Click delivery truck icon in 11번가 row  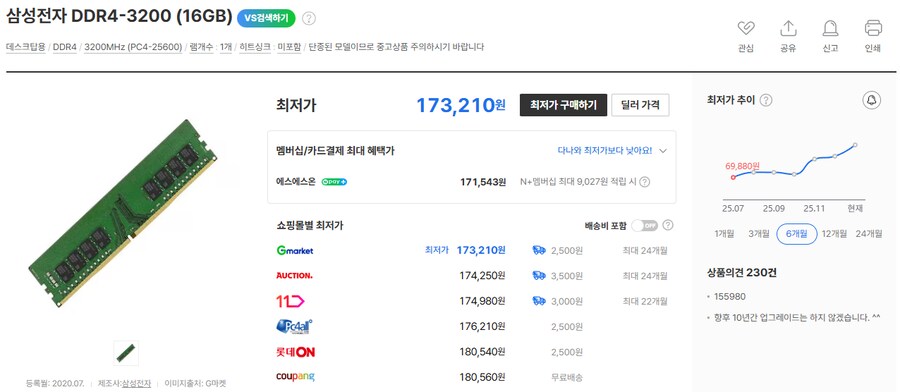[x=538, y=301]
